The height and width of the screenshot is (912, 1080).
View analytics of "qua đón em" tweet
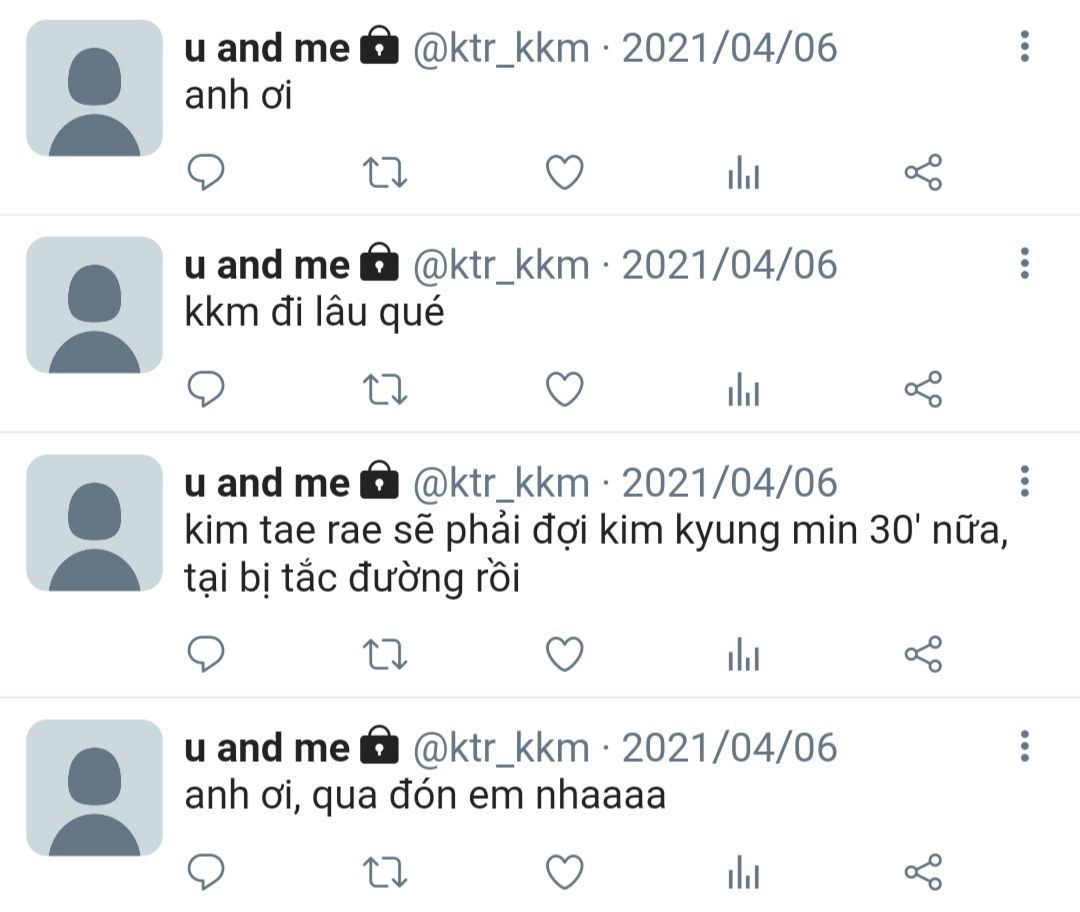[x=744, y=871]
